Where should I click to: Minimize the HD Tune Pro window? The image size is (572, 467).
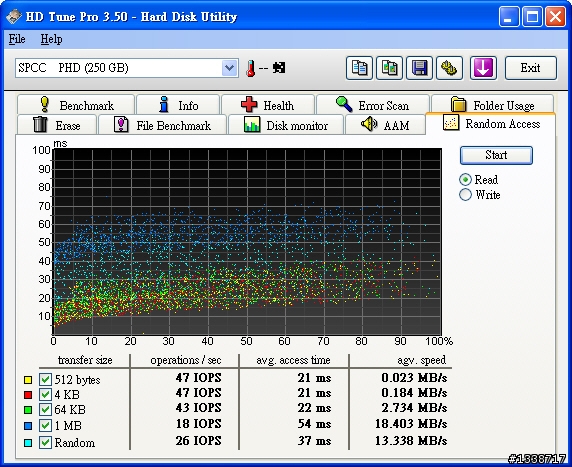pyautogui.click(x=509, y=17)
